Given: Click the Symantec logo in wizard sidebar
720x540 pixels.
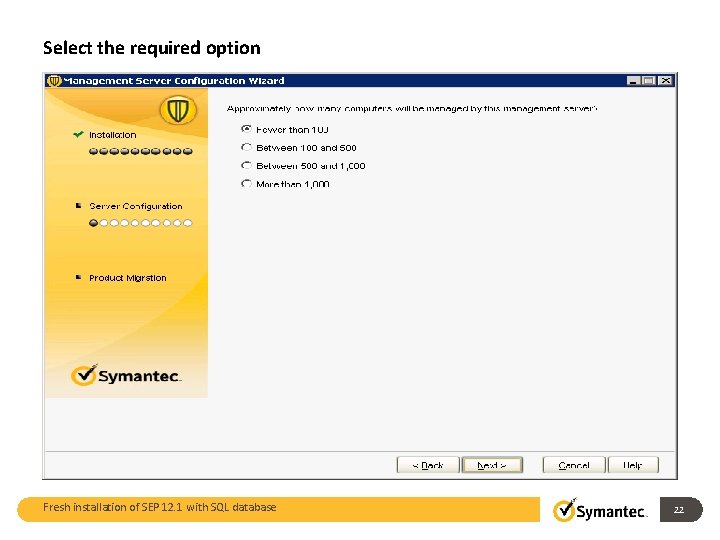Looking at the screenshot, I should (x=126, y=375).
